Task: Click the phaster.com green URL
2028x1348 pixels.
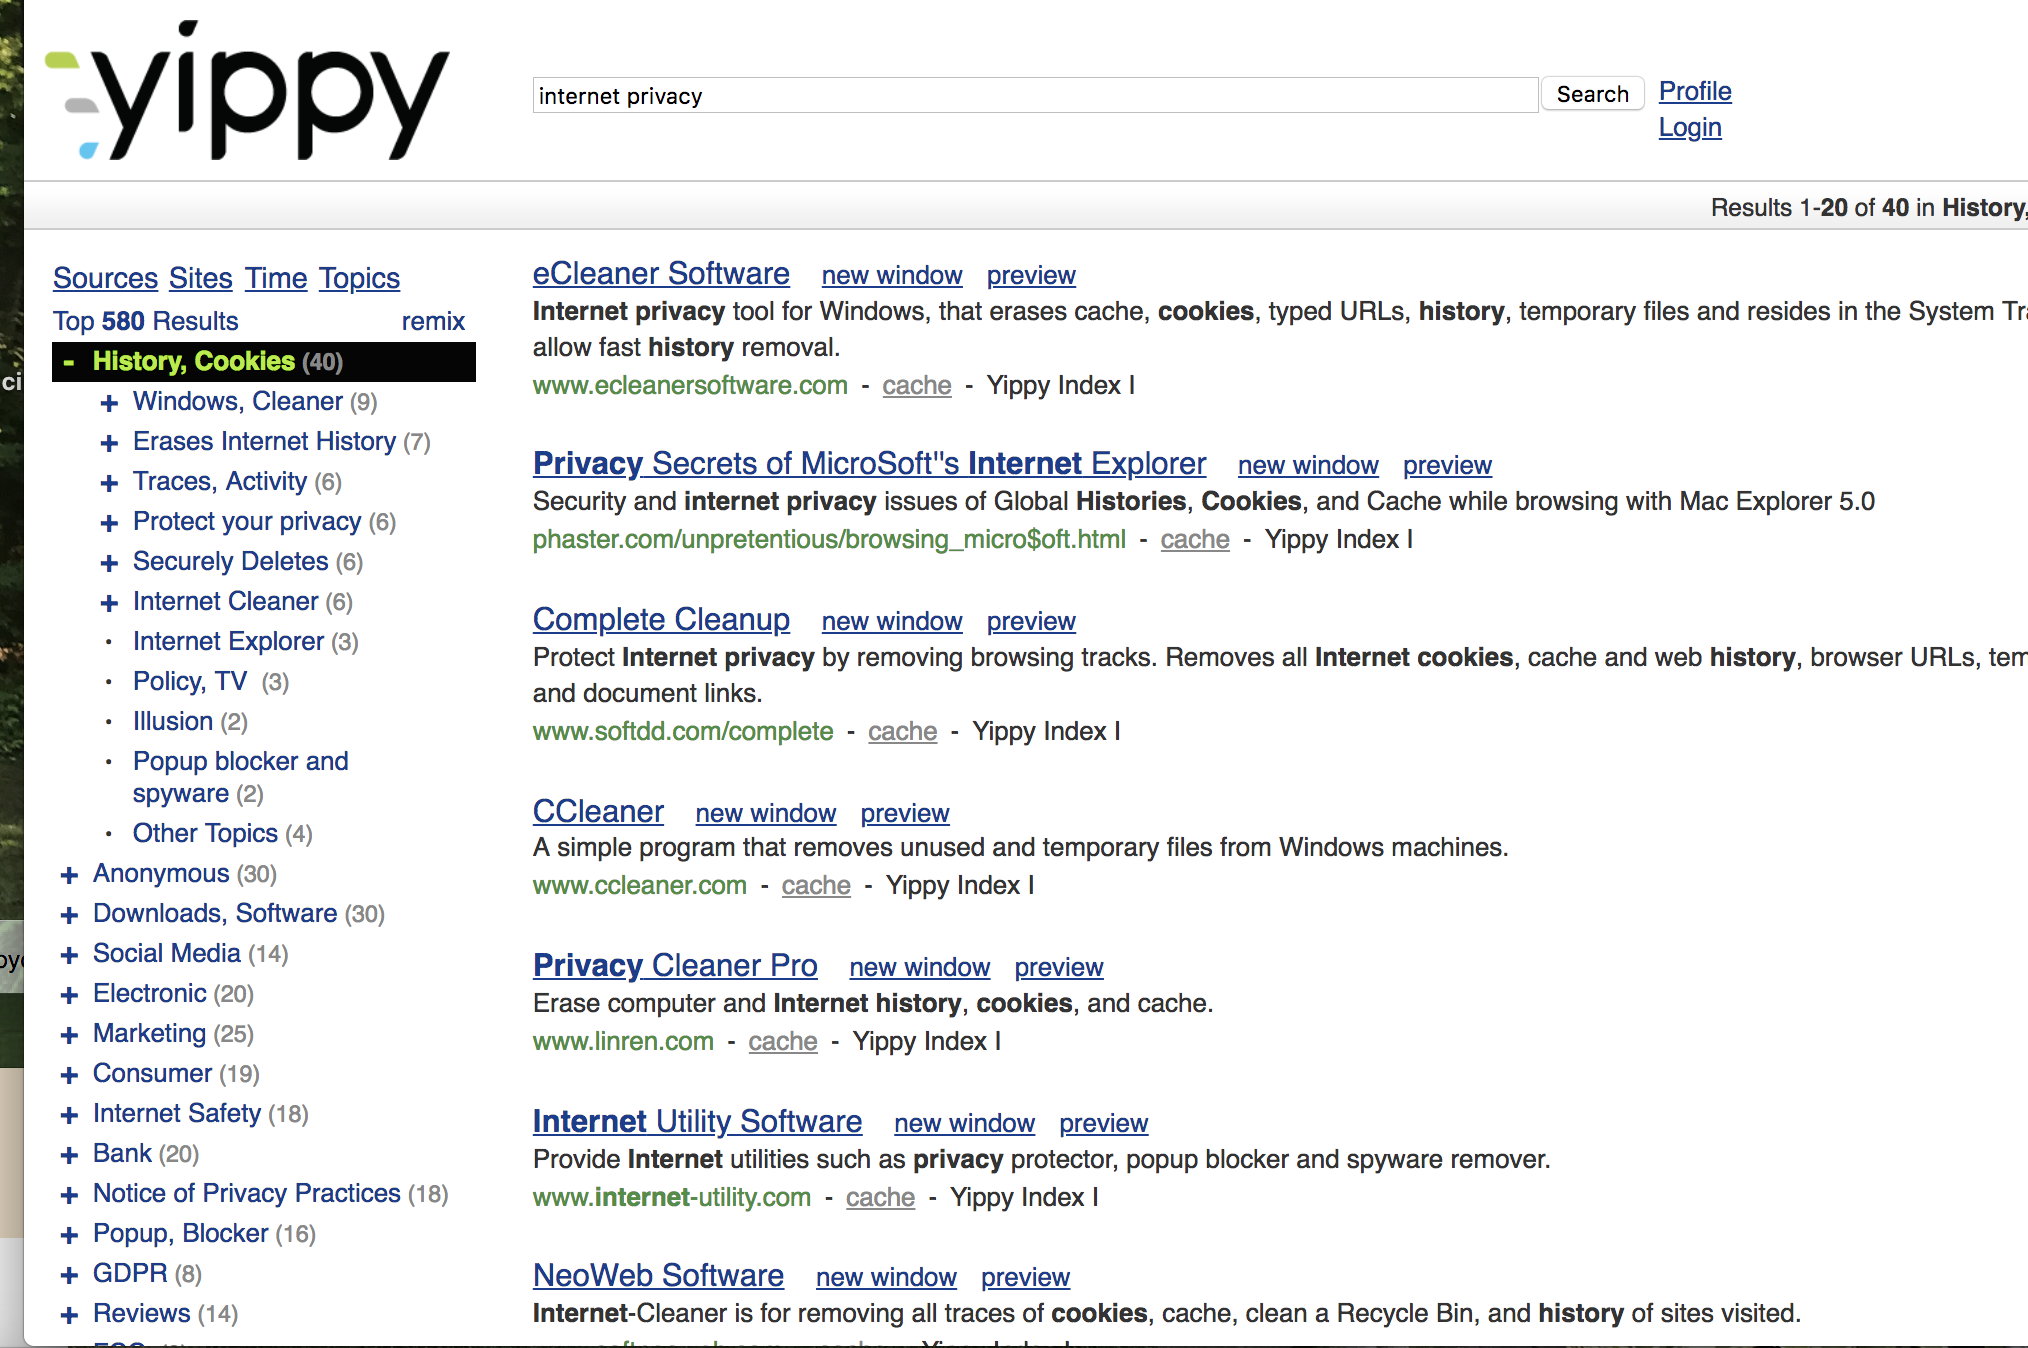Action: tap(829, 539)
